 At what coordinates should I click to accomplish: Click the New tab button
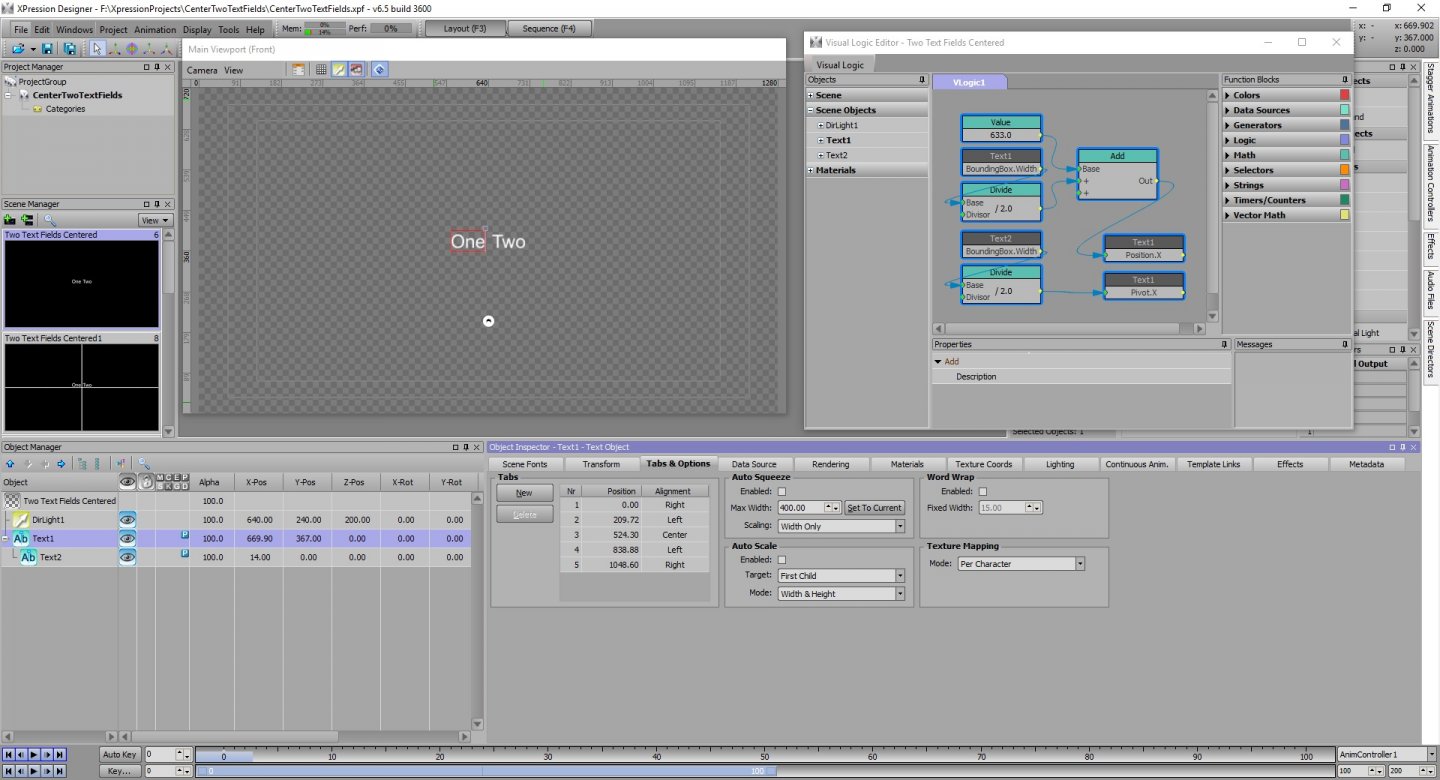coord(524,493)
